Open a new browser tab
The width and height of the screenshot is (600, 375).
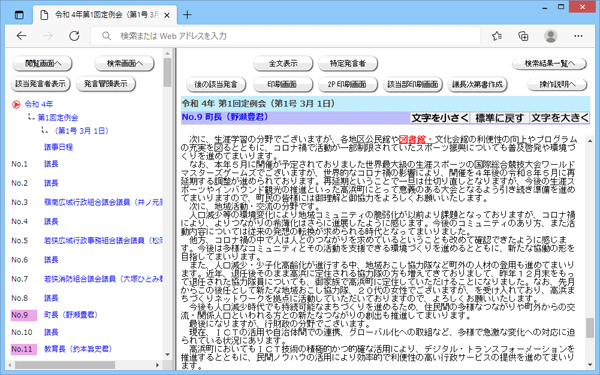(187, 15)
